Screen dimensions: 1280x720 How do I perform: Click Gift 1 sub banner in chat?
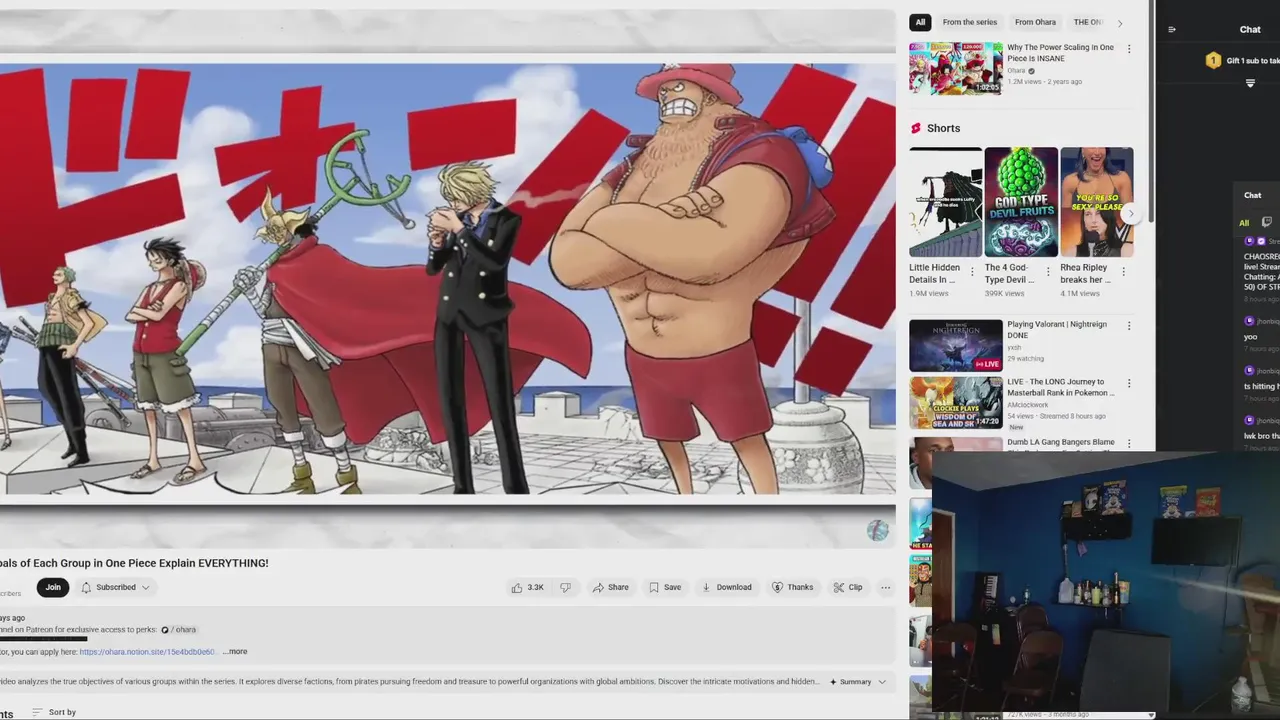click(x=1242, y=61)
